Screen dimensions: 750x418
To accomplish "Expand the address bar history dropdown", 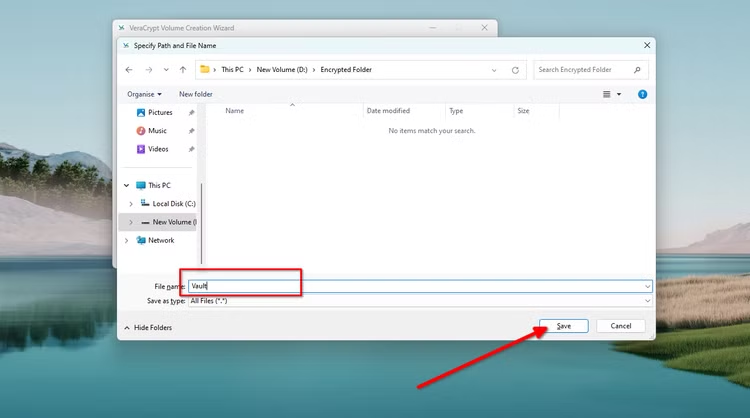I will [494, 70].
